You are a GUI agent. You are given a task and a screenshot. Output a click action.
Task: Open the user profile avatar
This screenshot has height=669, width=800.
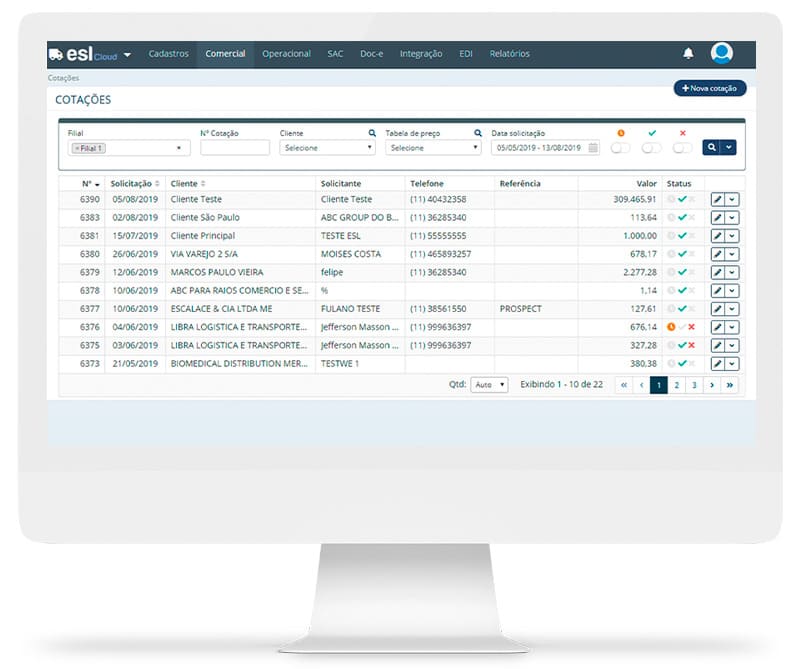click(x=721, y=54)
